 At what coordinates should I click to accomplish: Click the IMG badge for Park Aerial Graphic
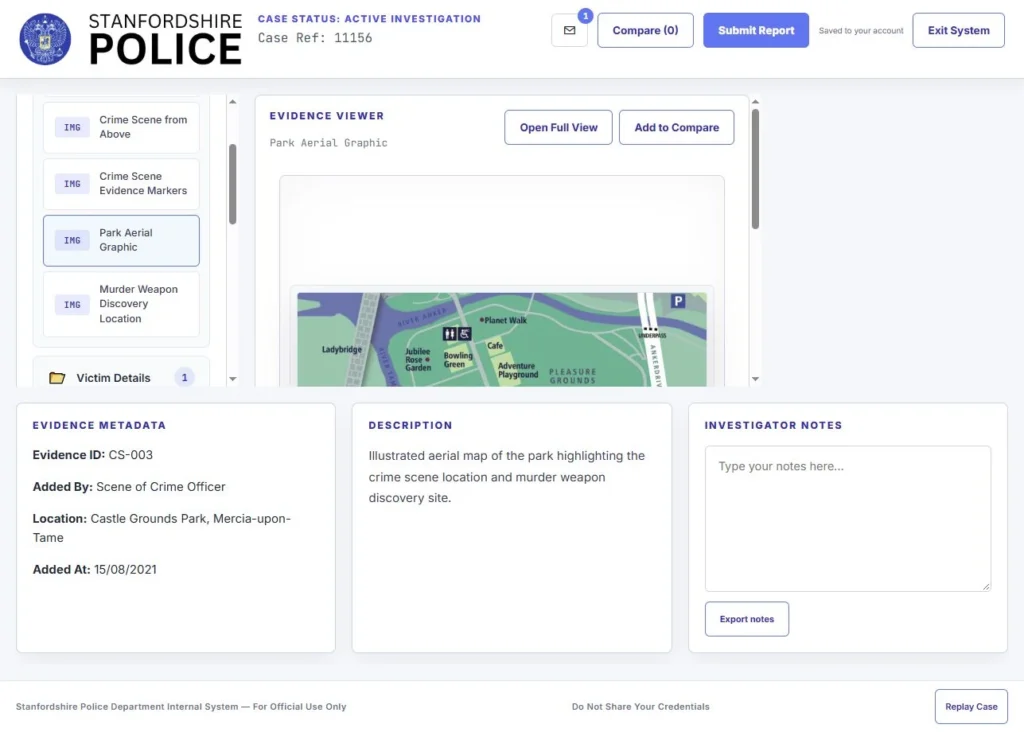[72, 240]
